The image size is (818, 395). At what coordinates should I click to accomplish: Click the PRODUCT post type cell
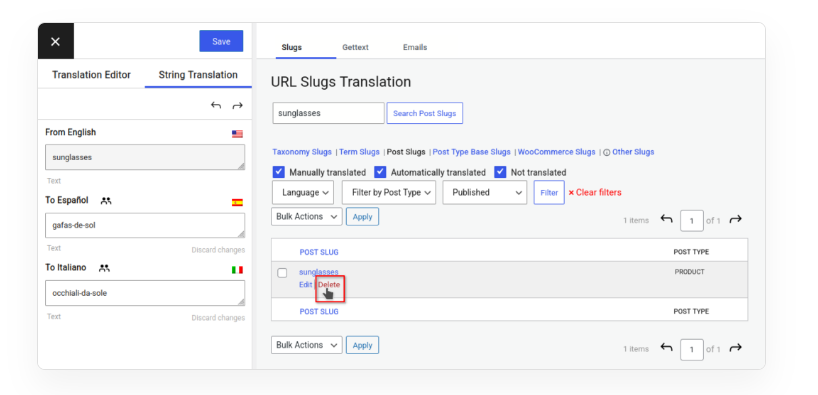coord(689,272)
